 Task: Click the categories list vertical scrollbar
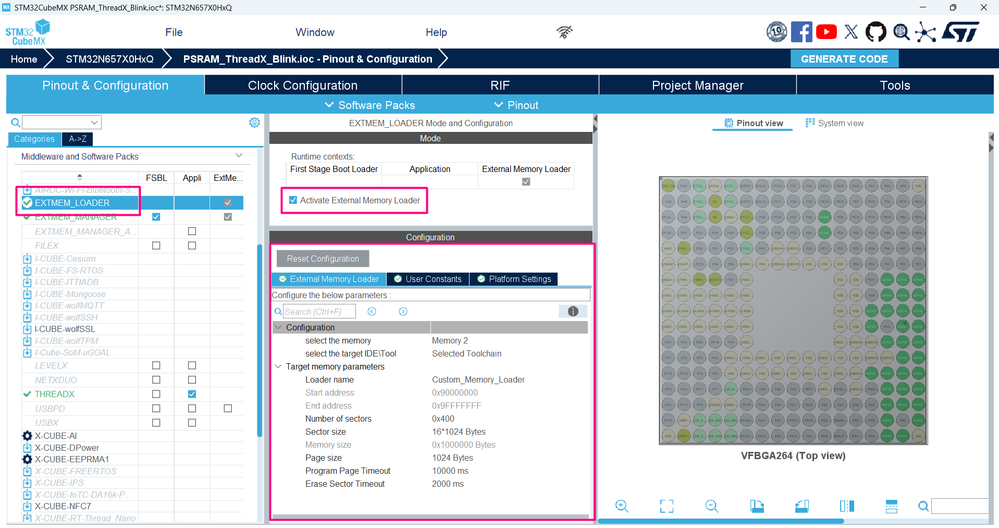point(260,341)
